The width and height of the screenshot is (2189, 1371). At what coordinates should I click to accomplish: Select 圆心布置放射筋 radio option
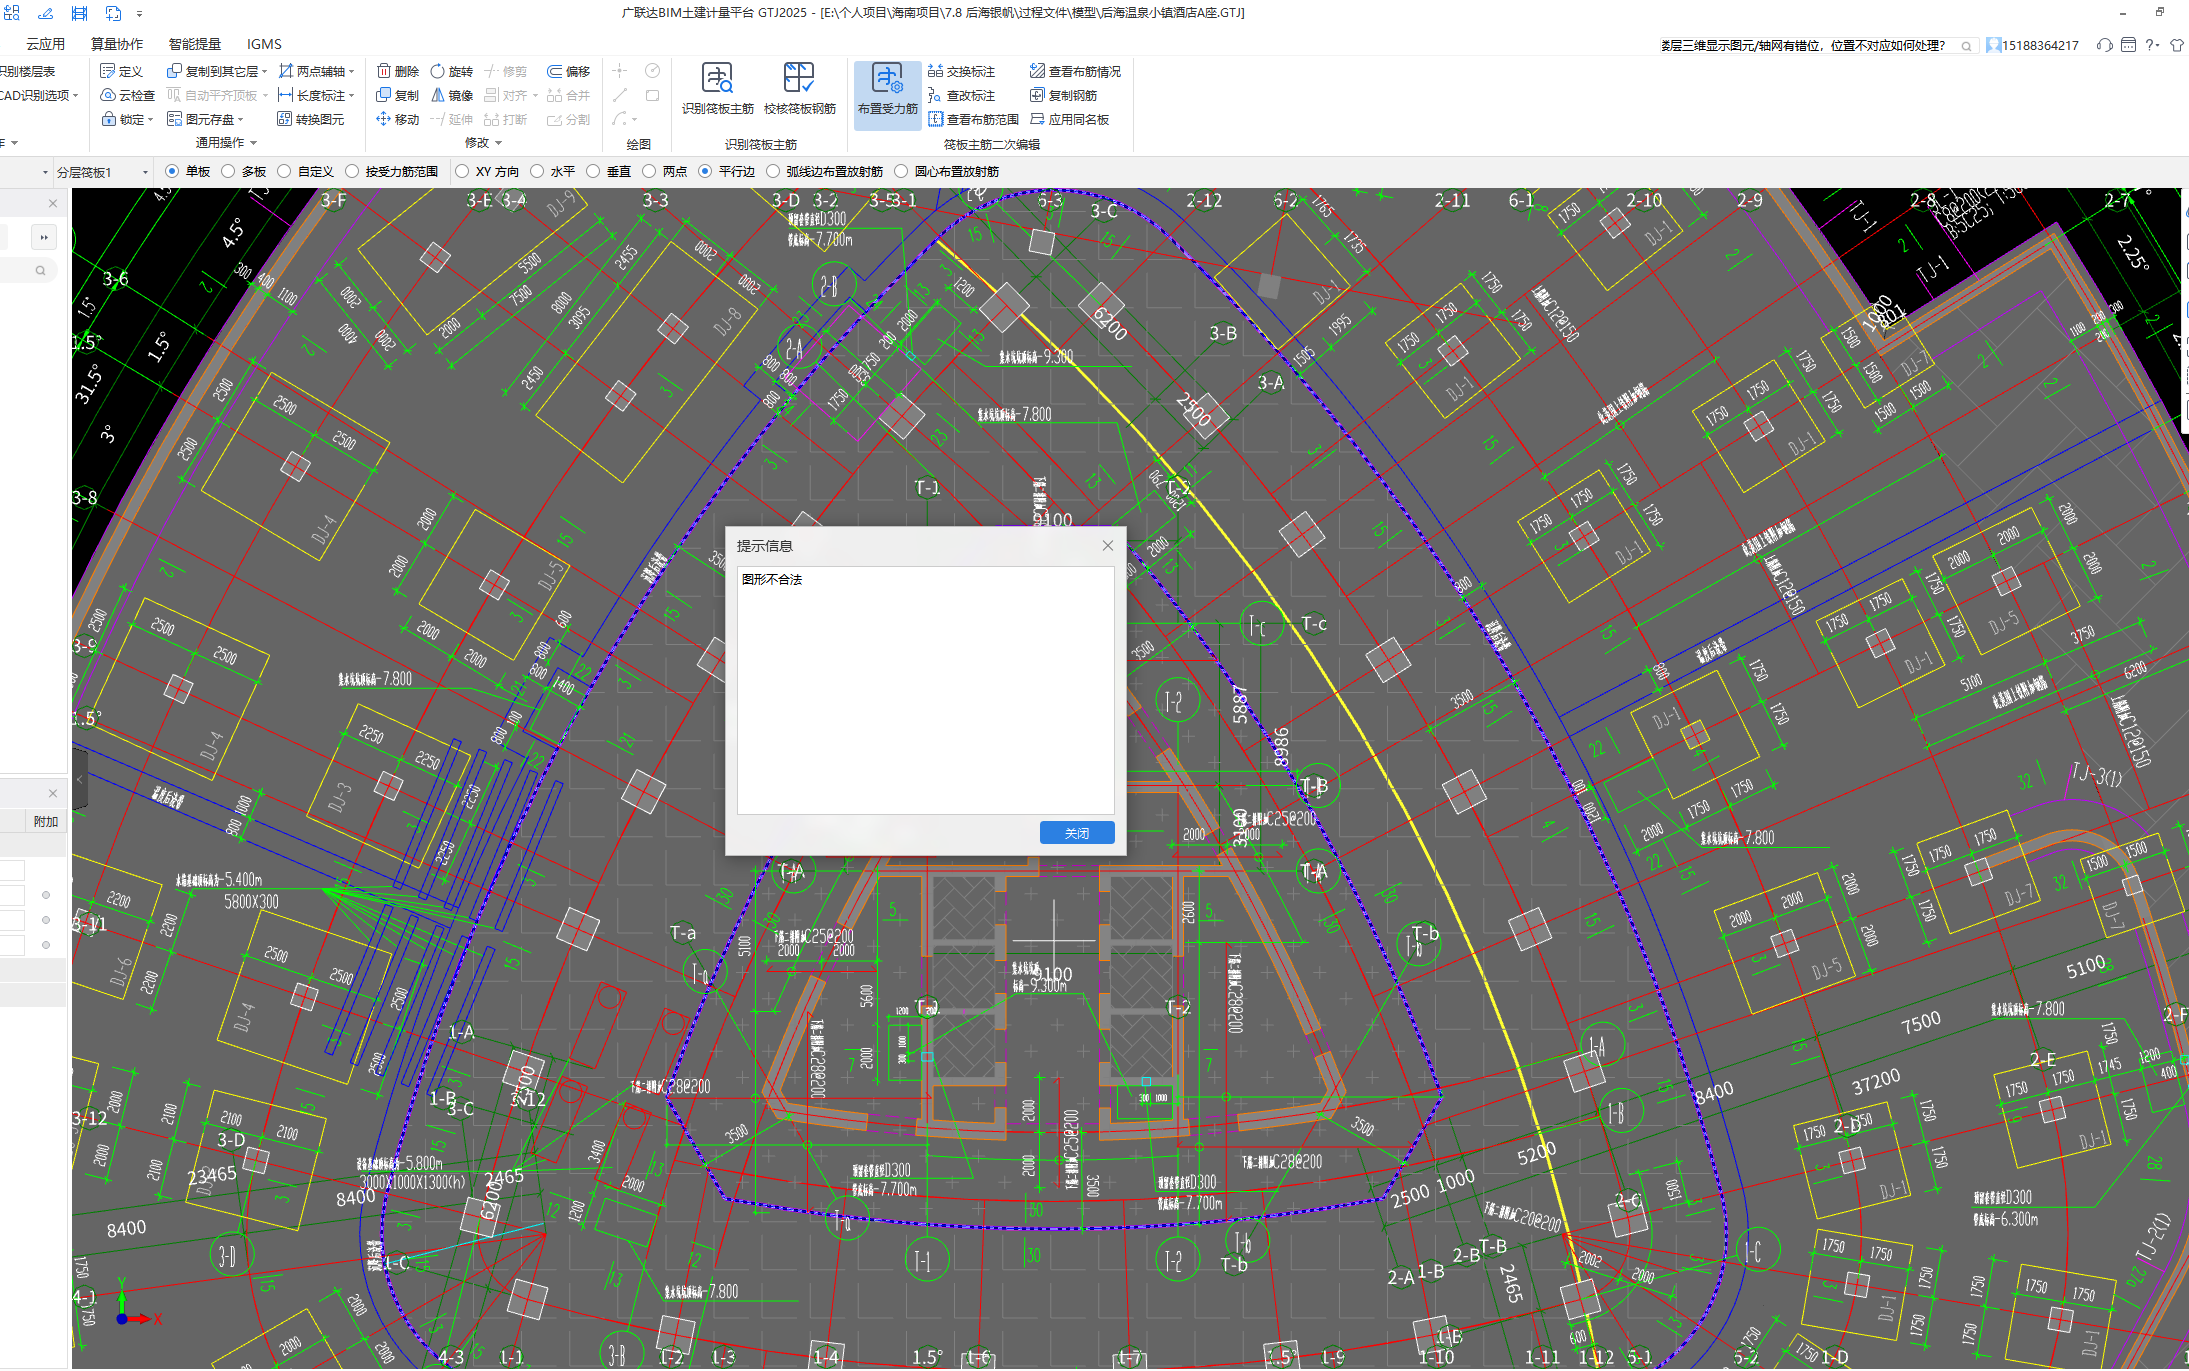pyautogui.click(x=901, y=171)
